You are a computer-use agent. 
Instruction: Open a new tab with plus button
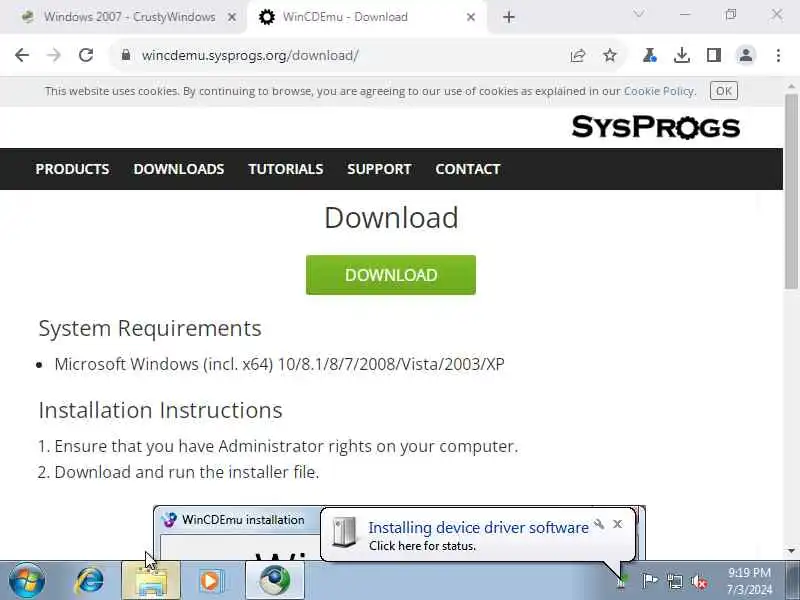509,17
